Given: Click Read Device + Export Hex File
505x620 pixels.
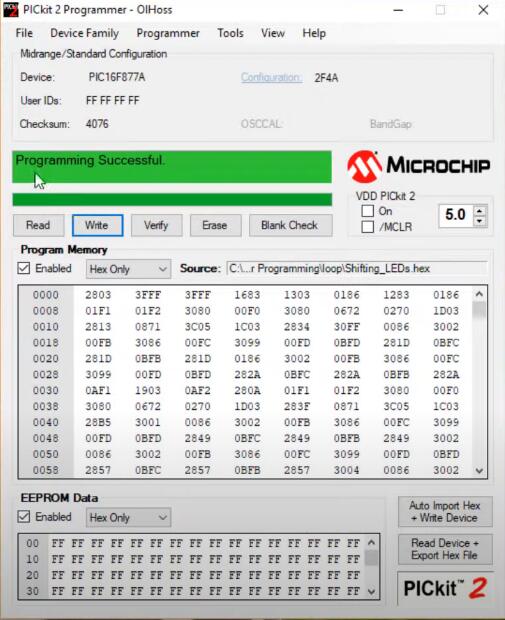Looking at the screenshot, I should click(445, 549).
